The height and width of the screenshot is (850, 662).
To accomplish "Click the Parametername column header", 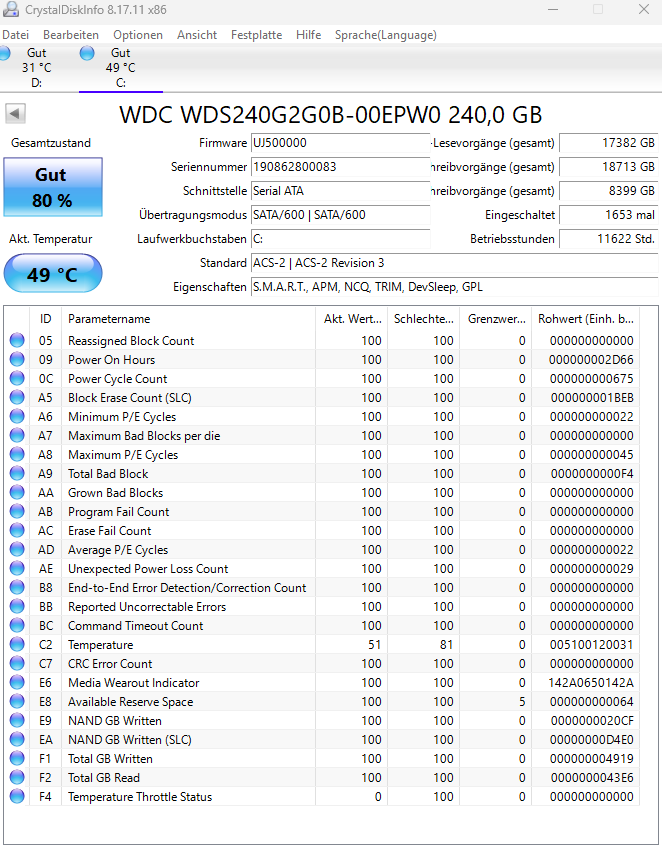I will click(x=189, y=319).
